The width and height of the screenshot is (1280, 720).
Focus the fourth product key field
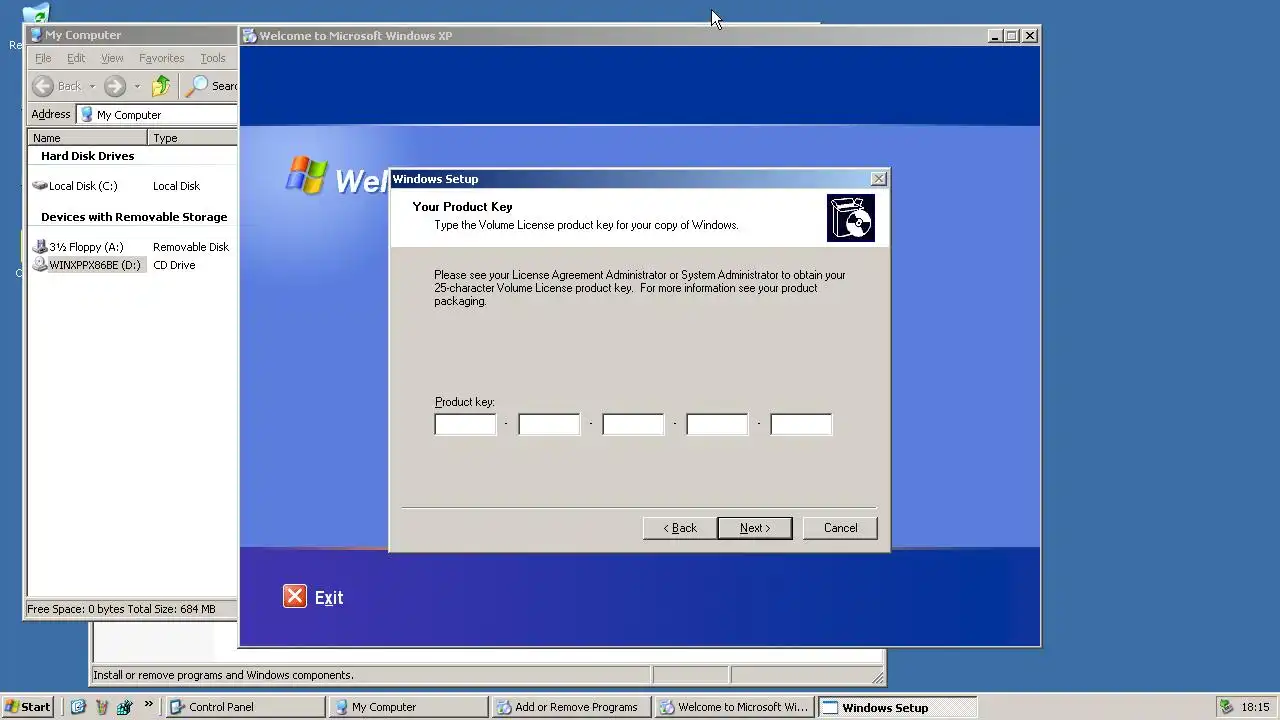(717, 424)
